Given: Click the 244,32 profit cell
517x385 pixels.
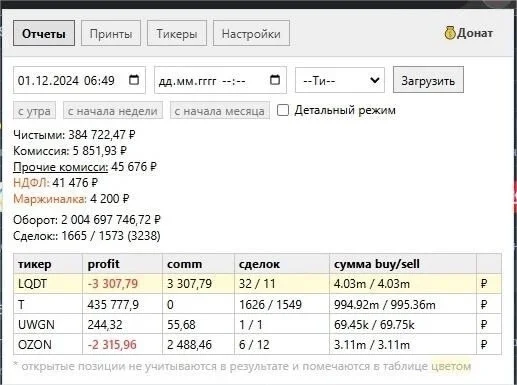Looking at the screenshot, I should click(x=122, y=324).
